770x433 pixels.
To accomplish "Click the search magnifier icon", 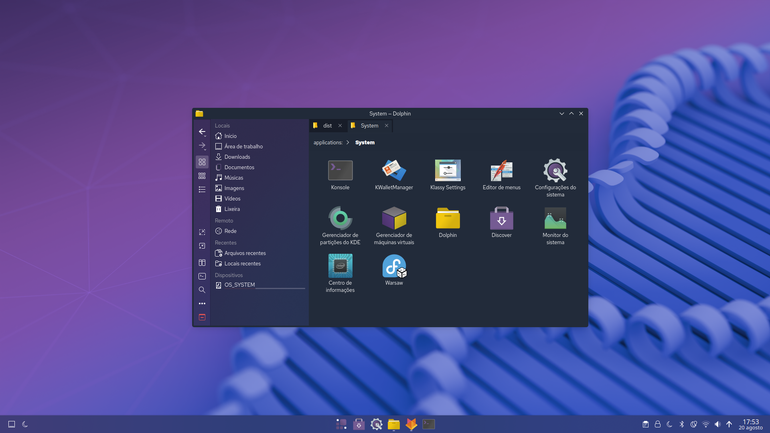I will 202,290.
